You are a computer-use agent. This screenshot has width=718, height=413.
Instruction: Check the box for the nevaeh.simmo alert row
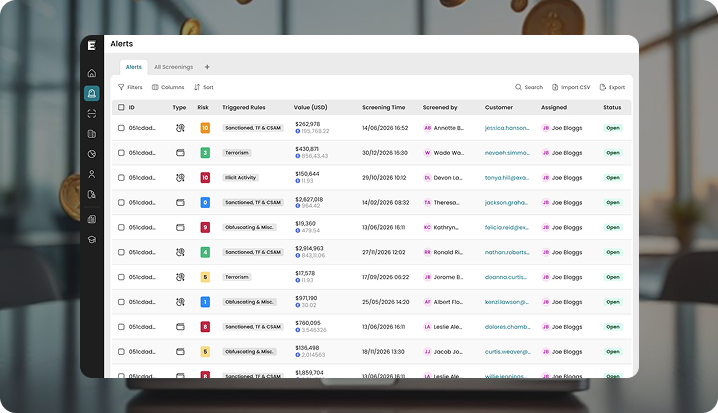[121, 153]
